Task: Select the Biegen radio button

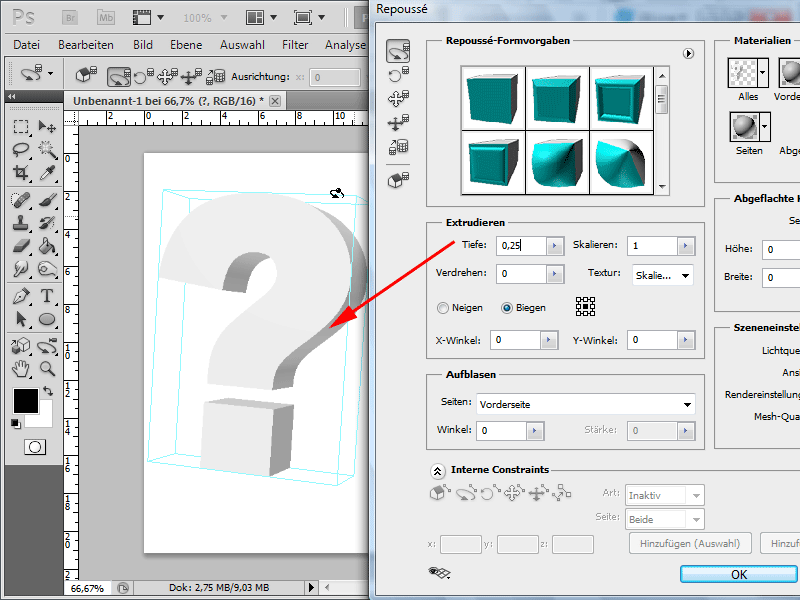Action: tap(507, 308)
